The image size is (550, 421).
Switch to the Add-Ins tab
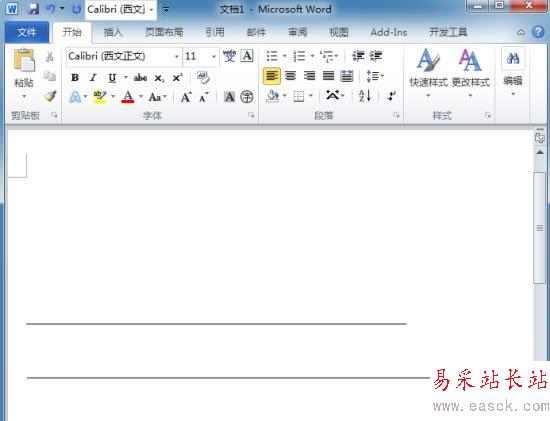[x=389, y=32]
